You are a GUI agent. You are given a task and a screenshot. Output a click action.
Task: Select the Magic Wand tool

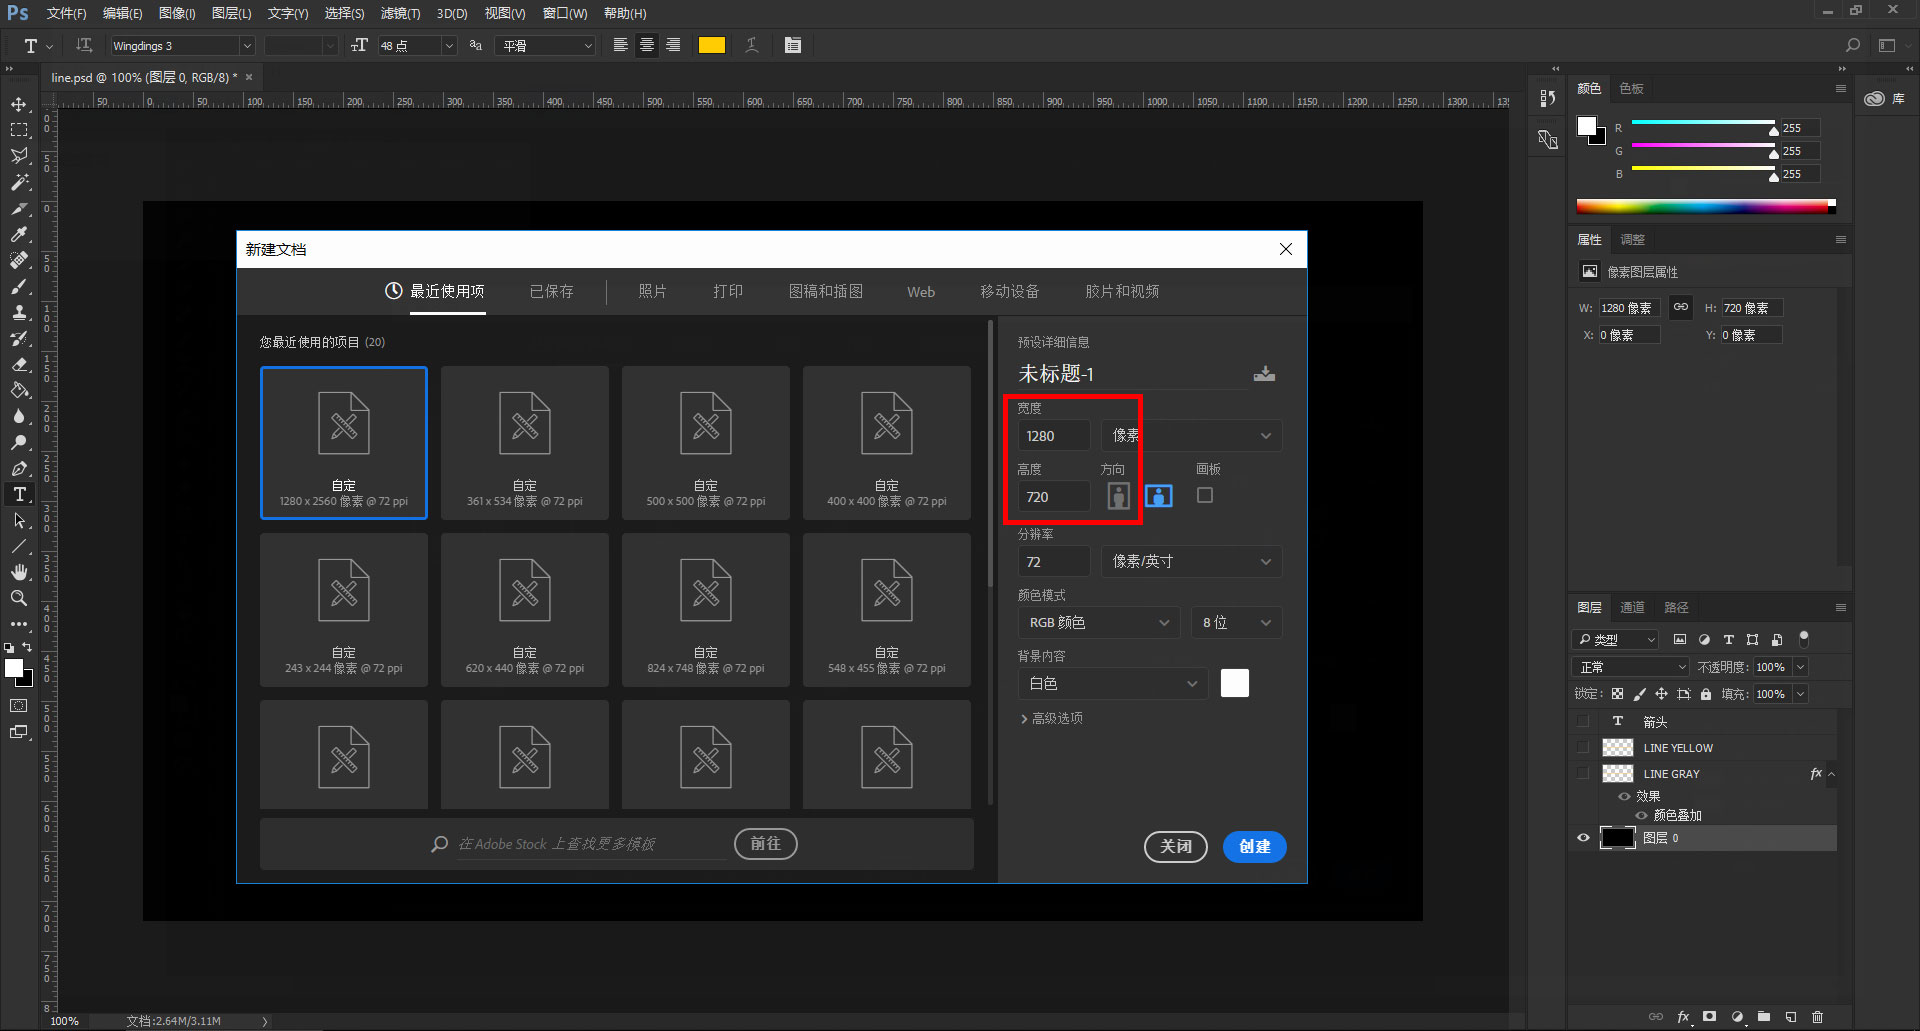coord(19,182)
